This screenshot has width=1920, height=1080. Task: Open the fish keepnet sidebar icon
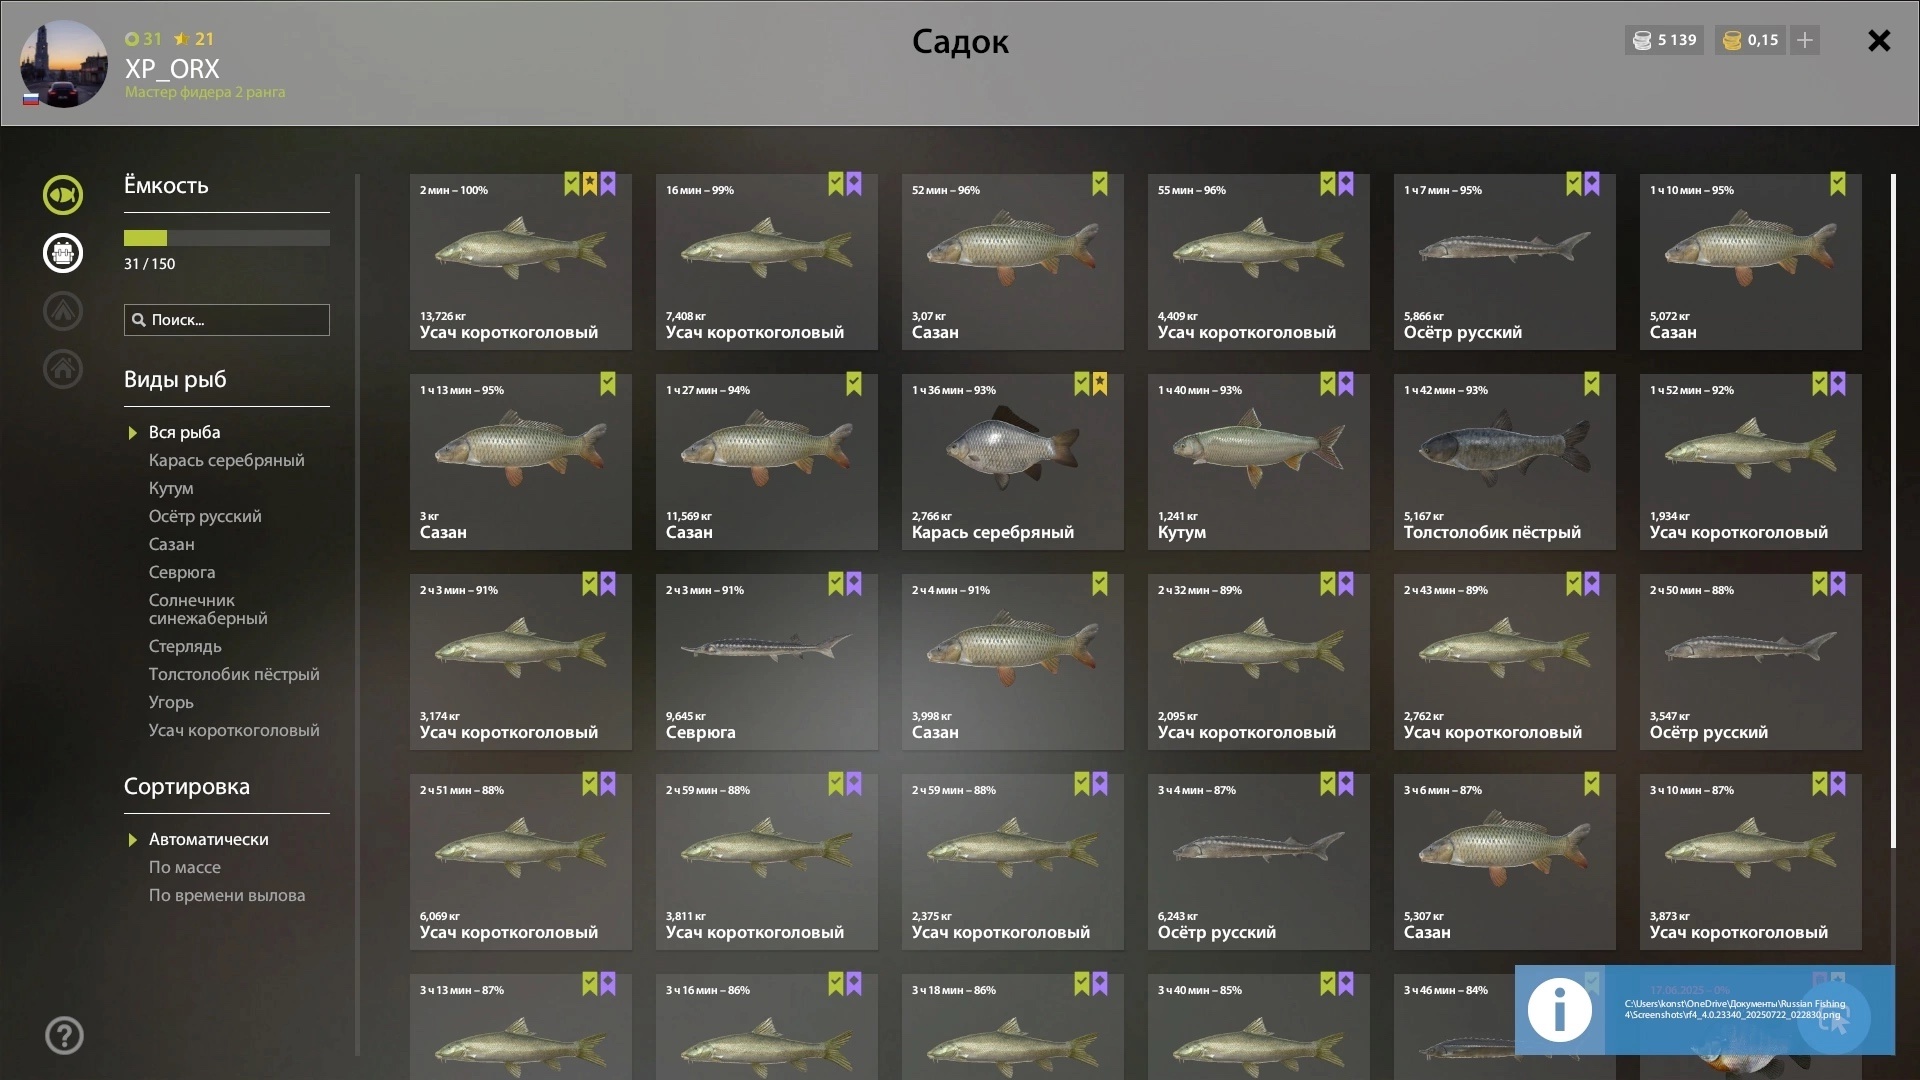pos(63,195)
